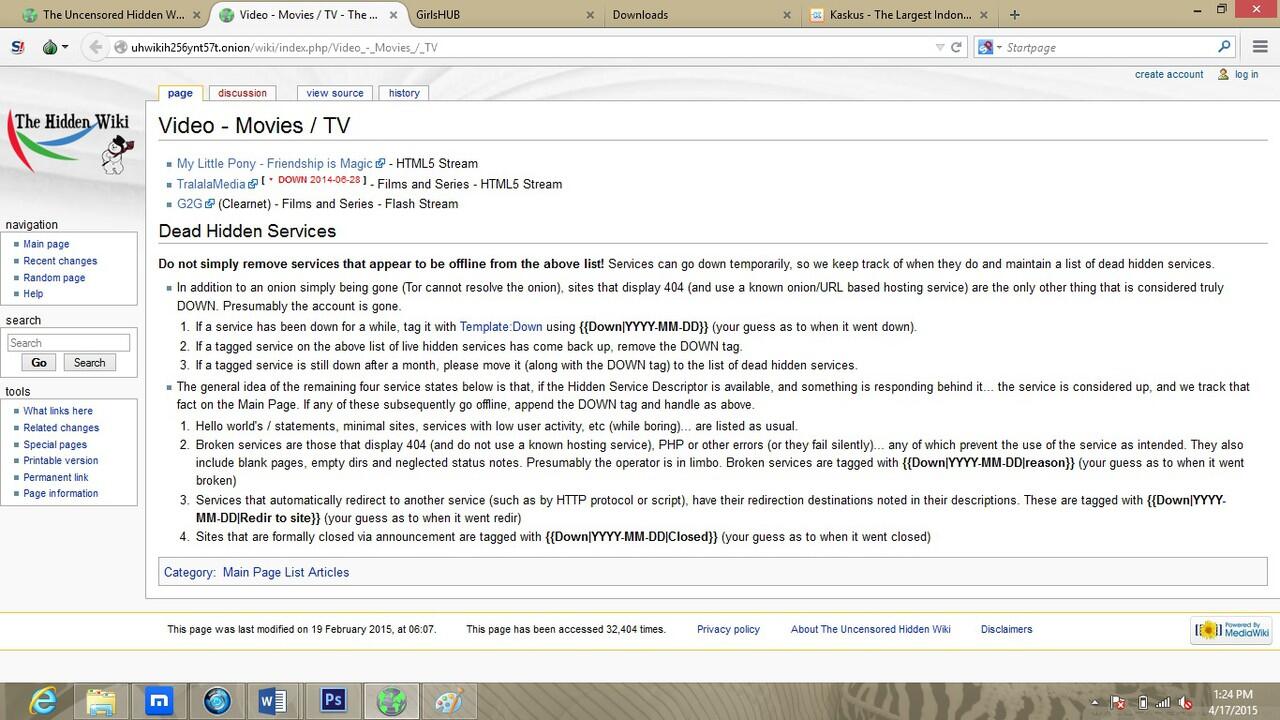
Task: Click the search magnifier in Startpage box
Action: (x=1224, y=47)
